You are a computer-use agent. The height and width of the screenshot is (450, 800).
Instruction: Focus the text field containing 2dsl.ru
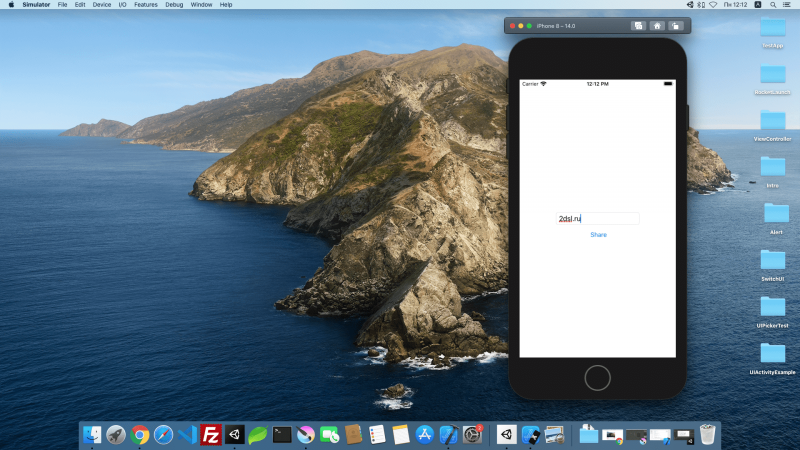597,218
